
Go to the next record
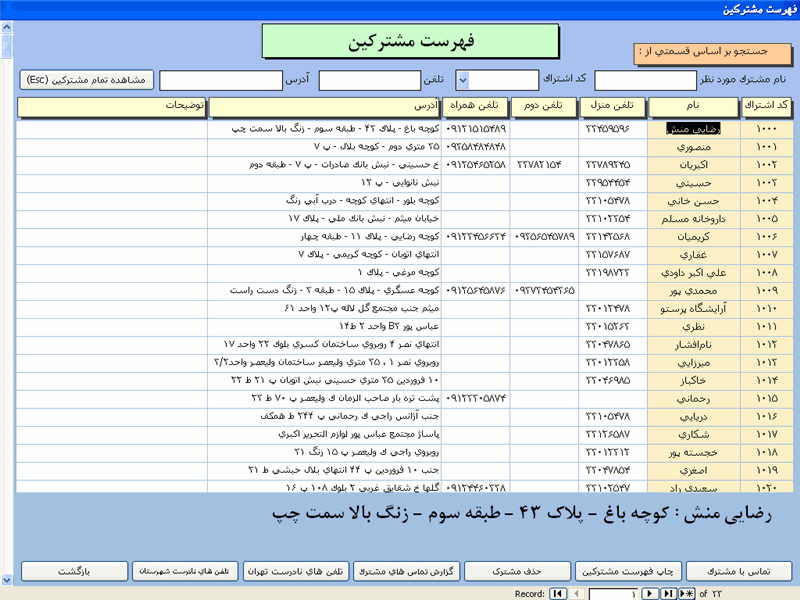point(649,593)
